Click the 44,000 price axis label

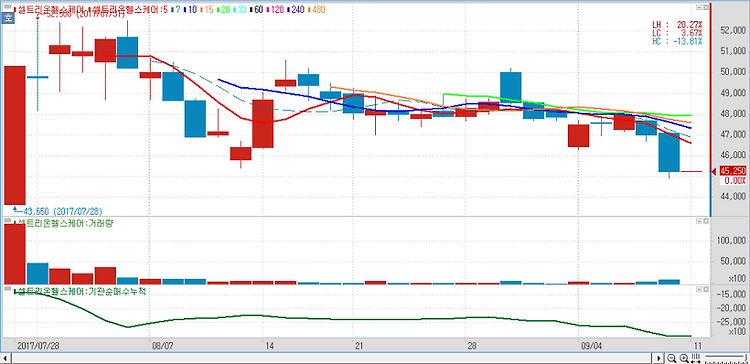733,197
